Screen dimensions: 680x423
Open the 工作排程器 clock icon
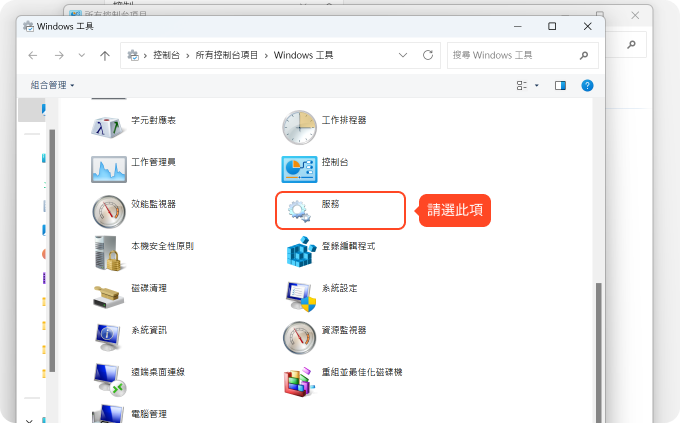(x=299, y=127)
